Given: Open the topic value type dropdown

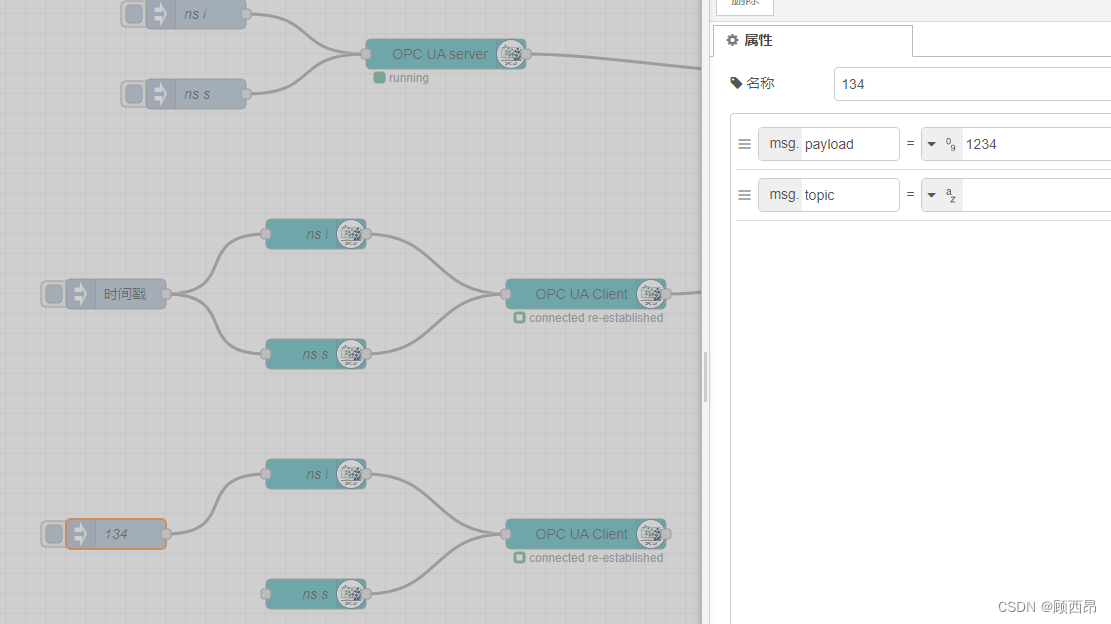Looking at the screenshot, I should click(933, 195).
